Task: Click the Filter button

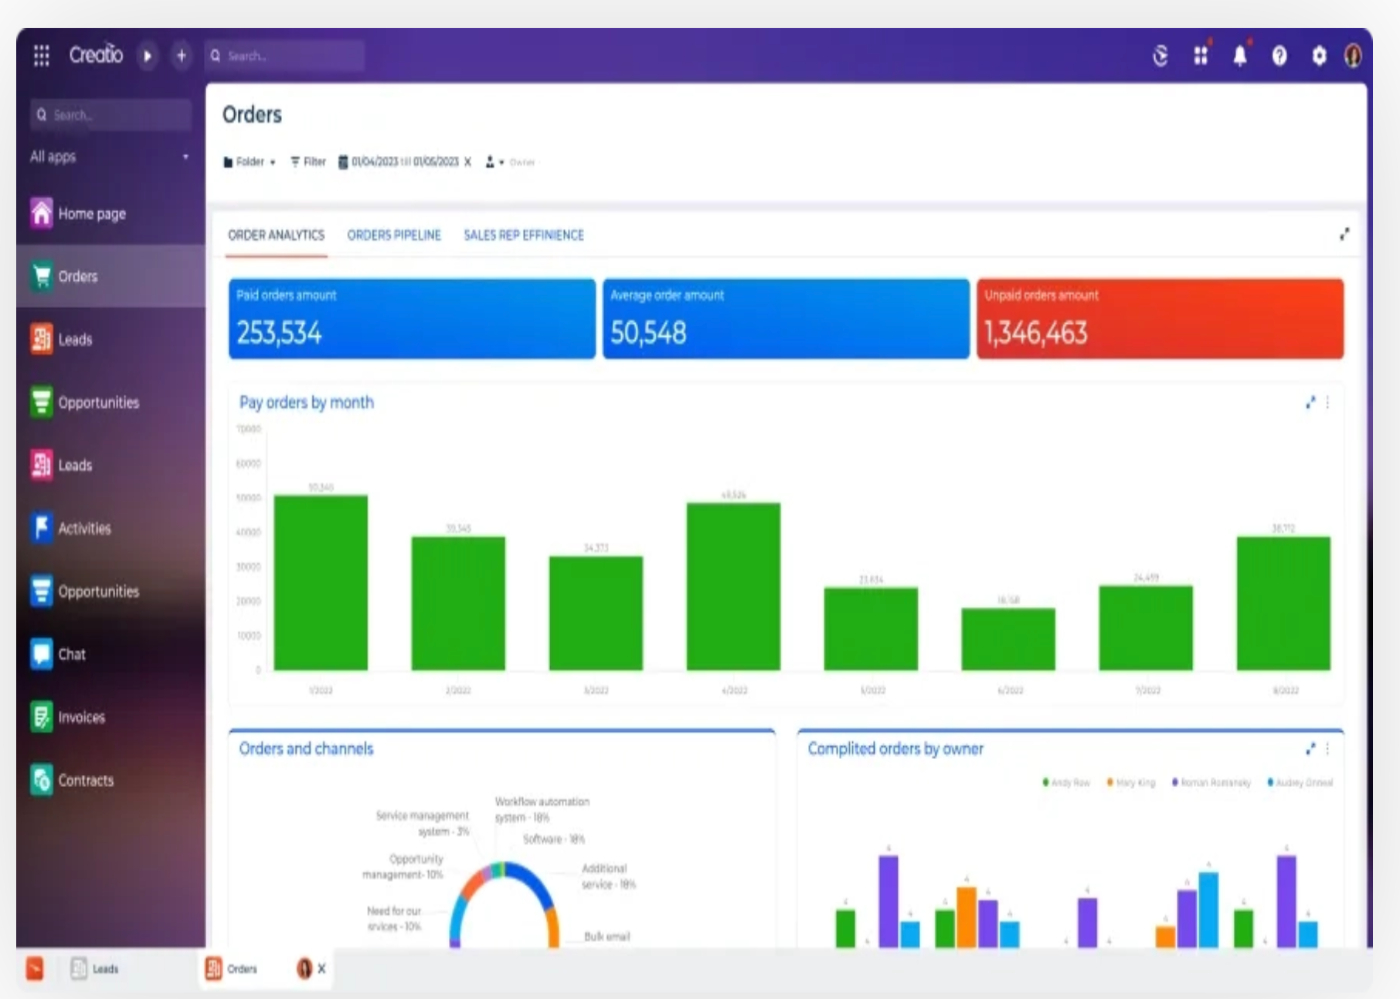Action: click(308, 162)
